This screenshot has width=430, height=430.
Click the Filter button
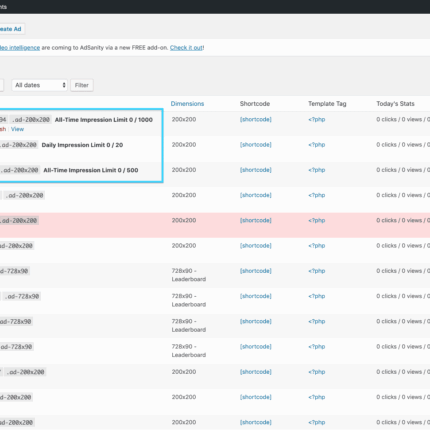(82, 85)
